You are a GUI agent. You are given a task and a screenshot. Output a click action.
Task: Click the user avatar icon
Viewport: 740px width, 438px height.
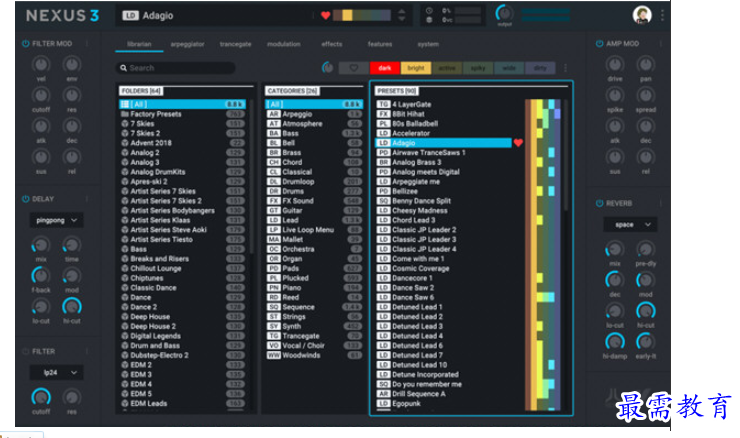pos(642,15)
